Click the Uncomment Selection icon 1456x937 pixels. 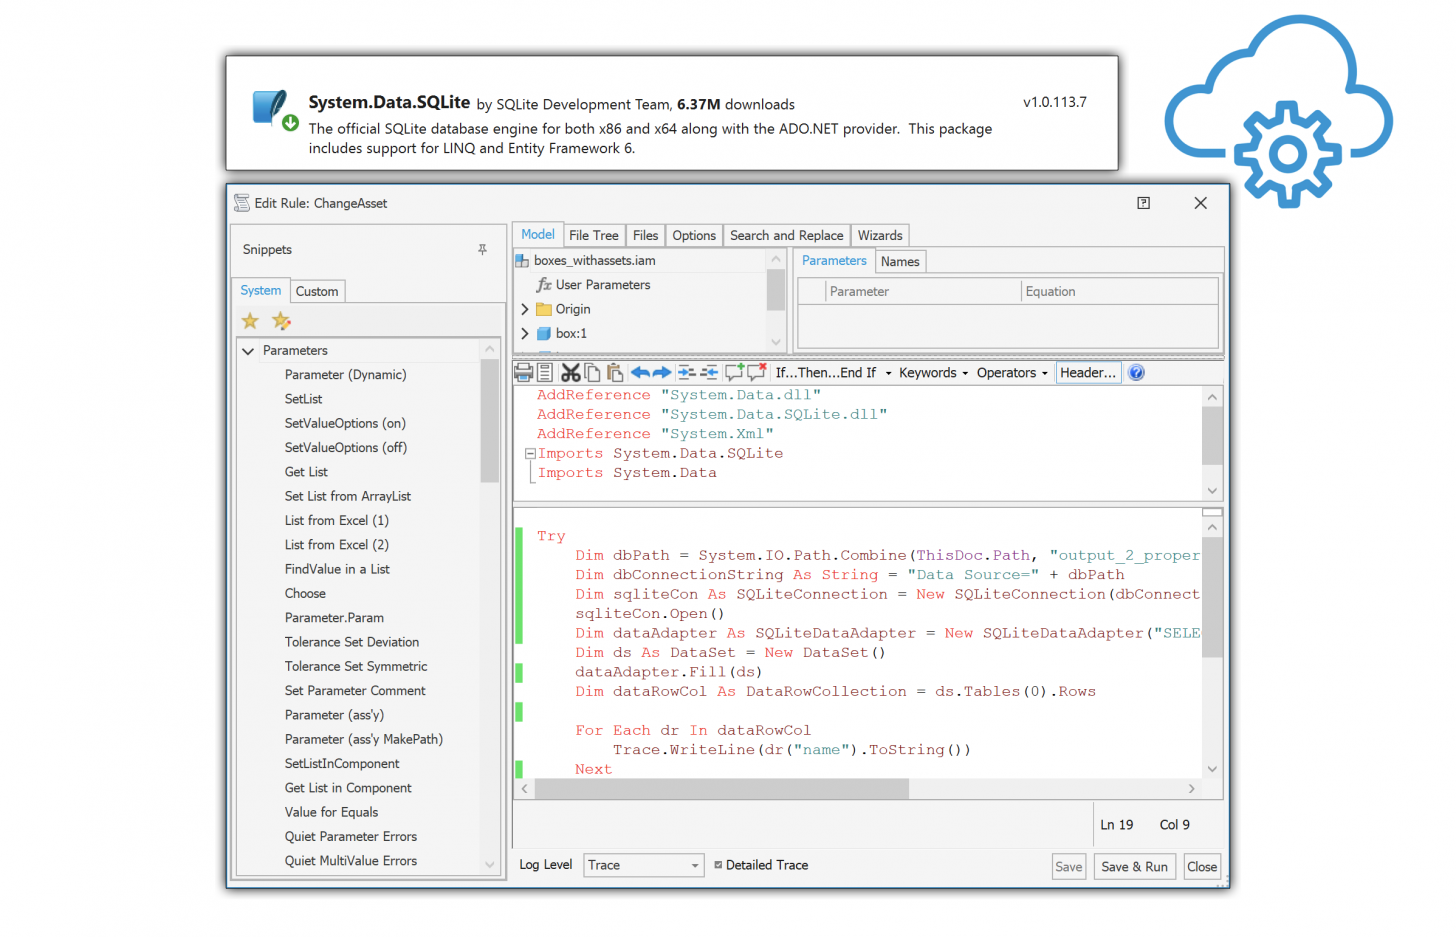pos(757,373)
